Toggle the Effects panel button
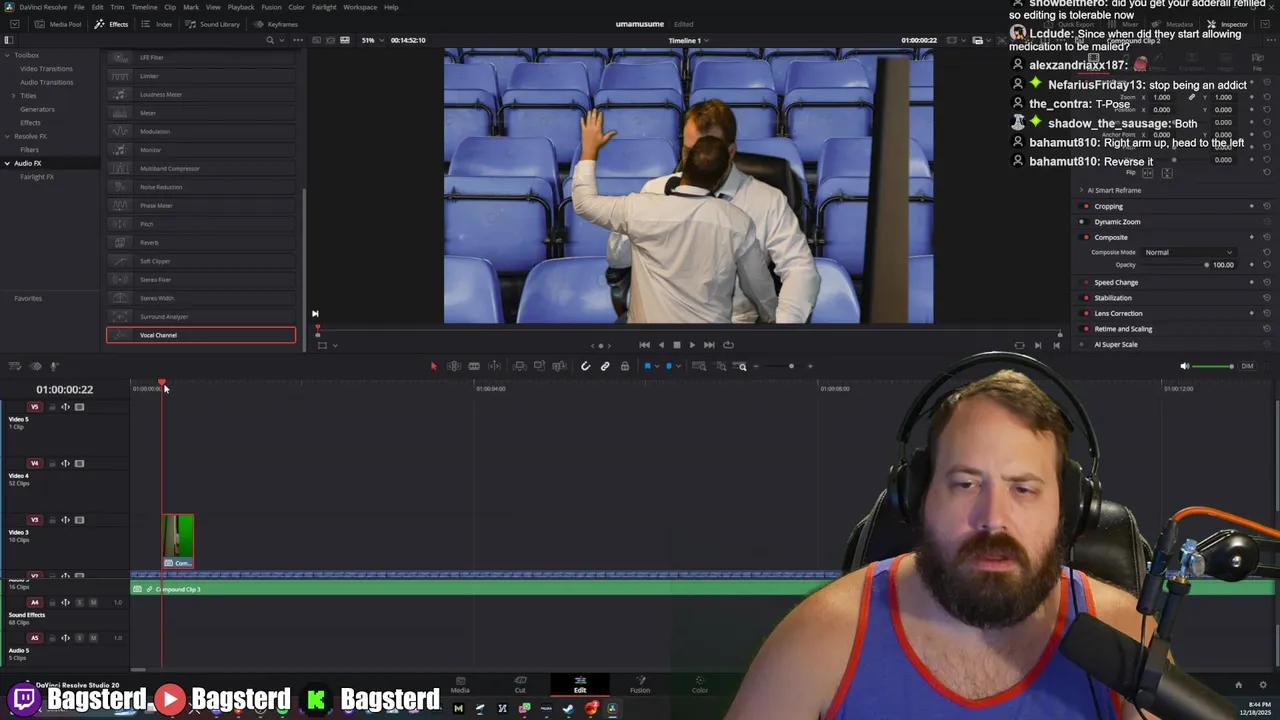This screenshot has height=720, width=1280. pos(112,24)
